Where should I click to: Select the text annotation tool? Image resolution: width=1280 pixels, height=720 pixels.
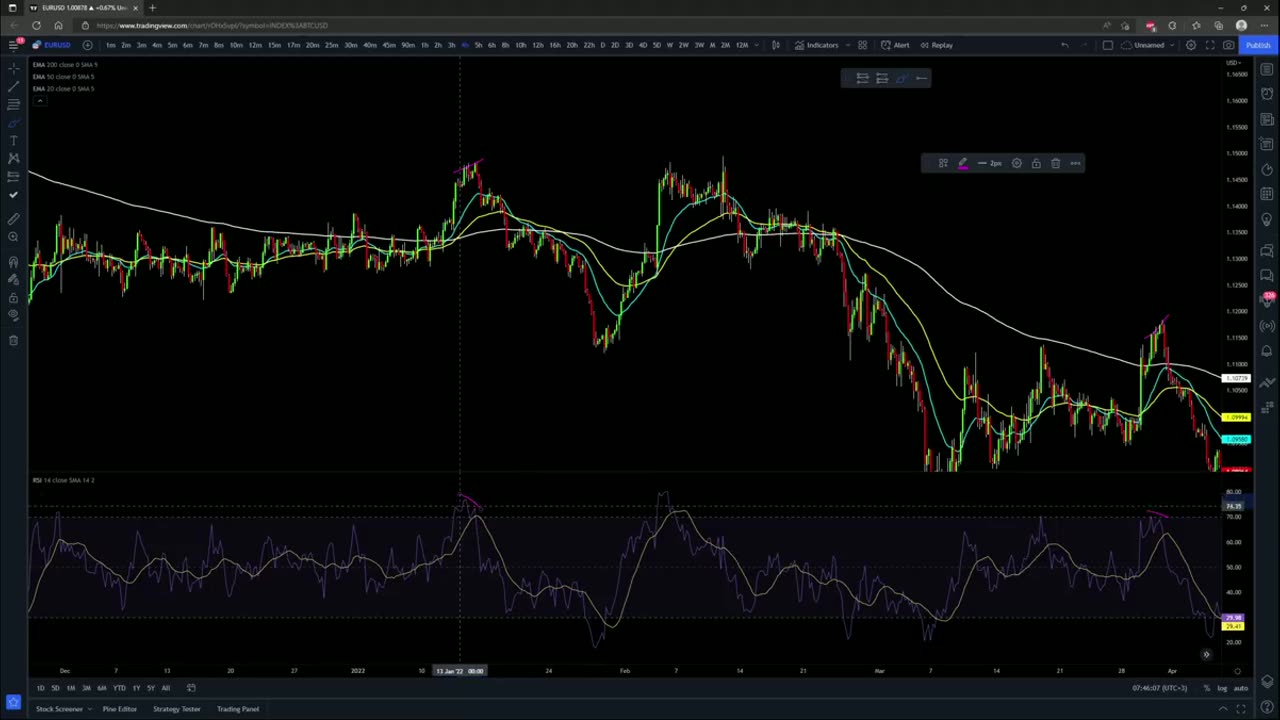coord(13,140)
